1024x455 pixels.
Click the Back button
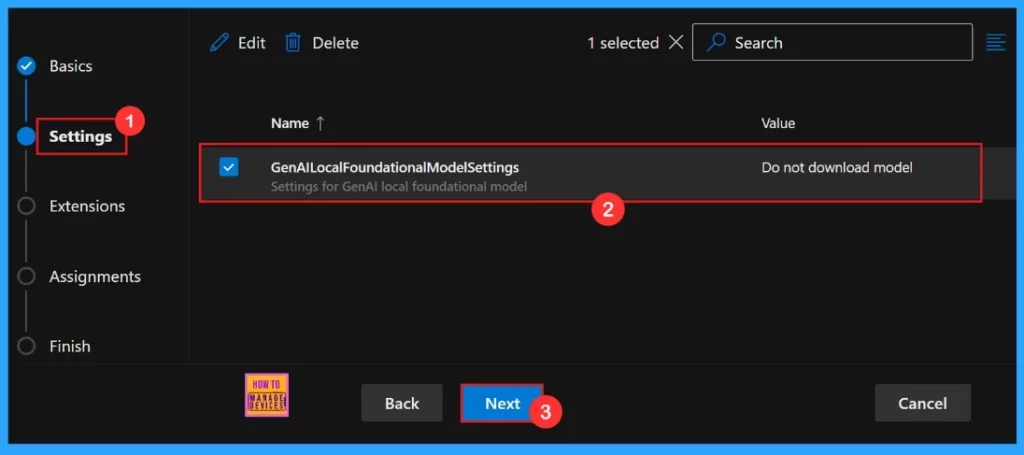(x=402, y=403)
